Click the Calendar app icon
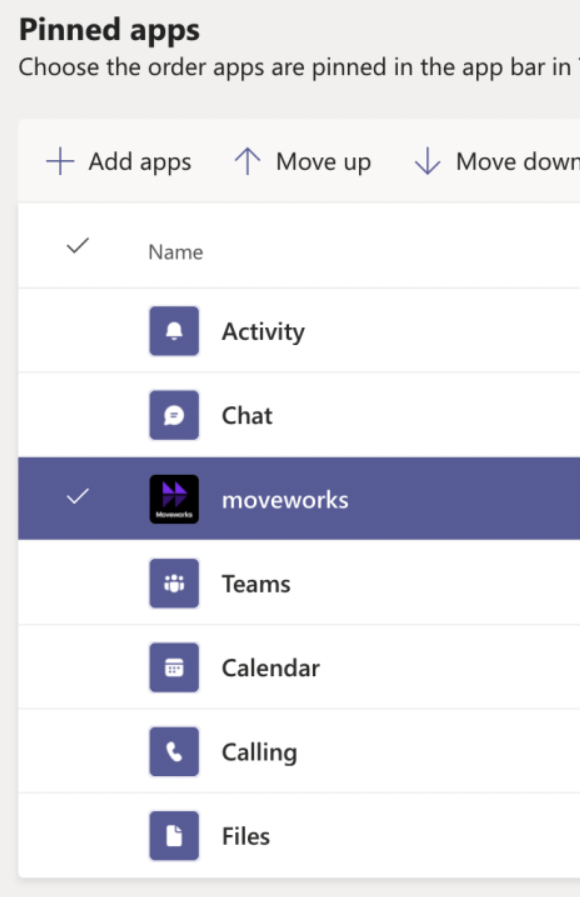580x897 pixels. [174, 667]
